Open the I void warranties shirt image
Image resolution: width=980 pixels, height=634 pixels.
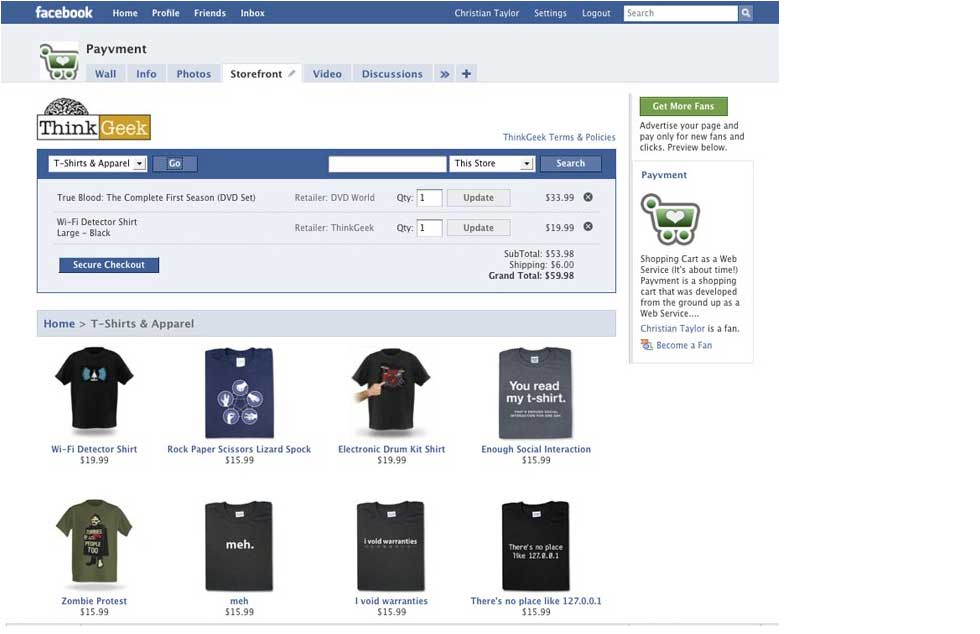[x=391, y=545]
